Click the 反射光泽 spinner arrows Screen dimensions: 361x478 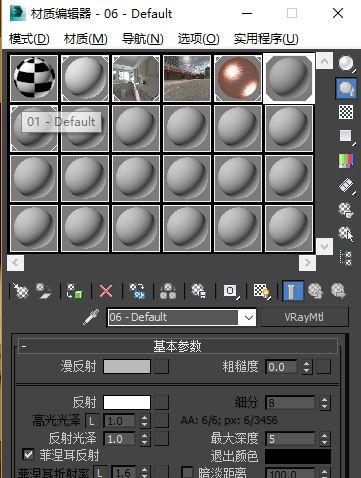144,439
